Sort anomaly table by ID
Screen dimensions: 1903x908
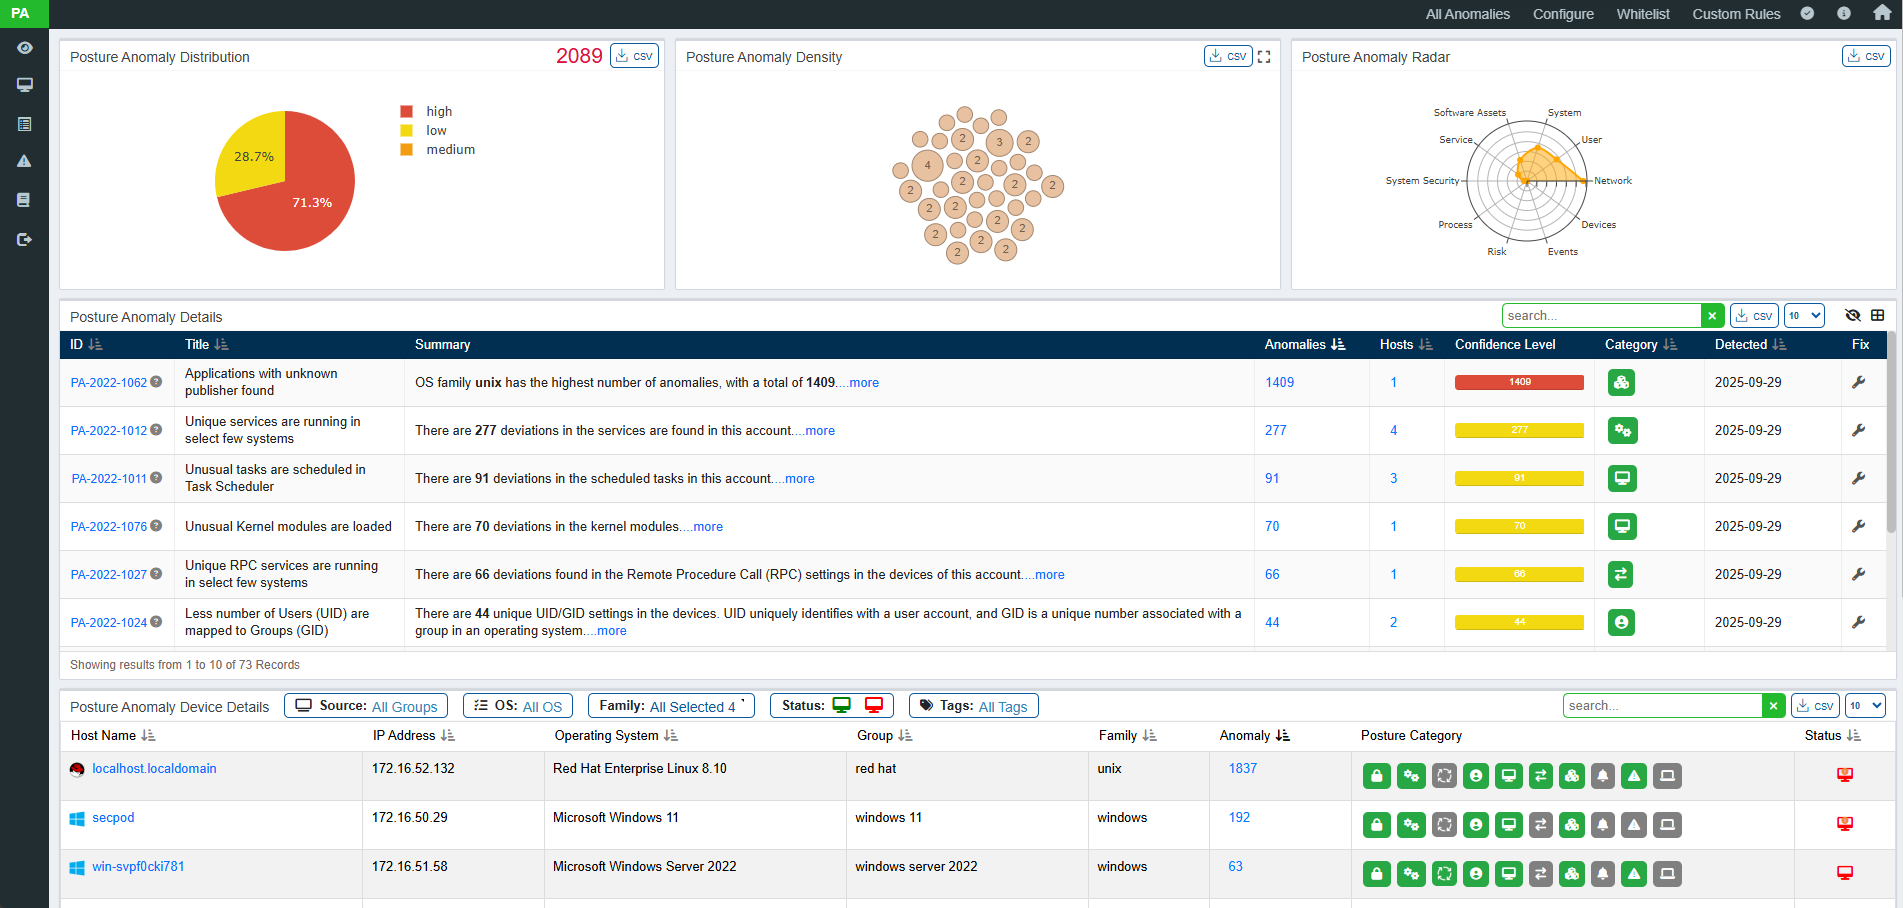(86, 344)
